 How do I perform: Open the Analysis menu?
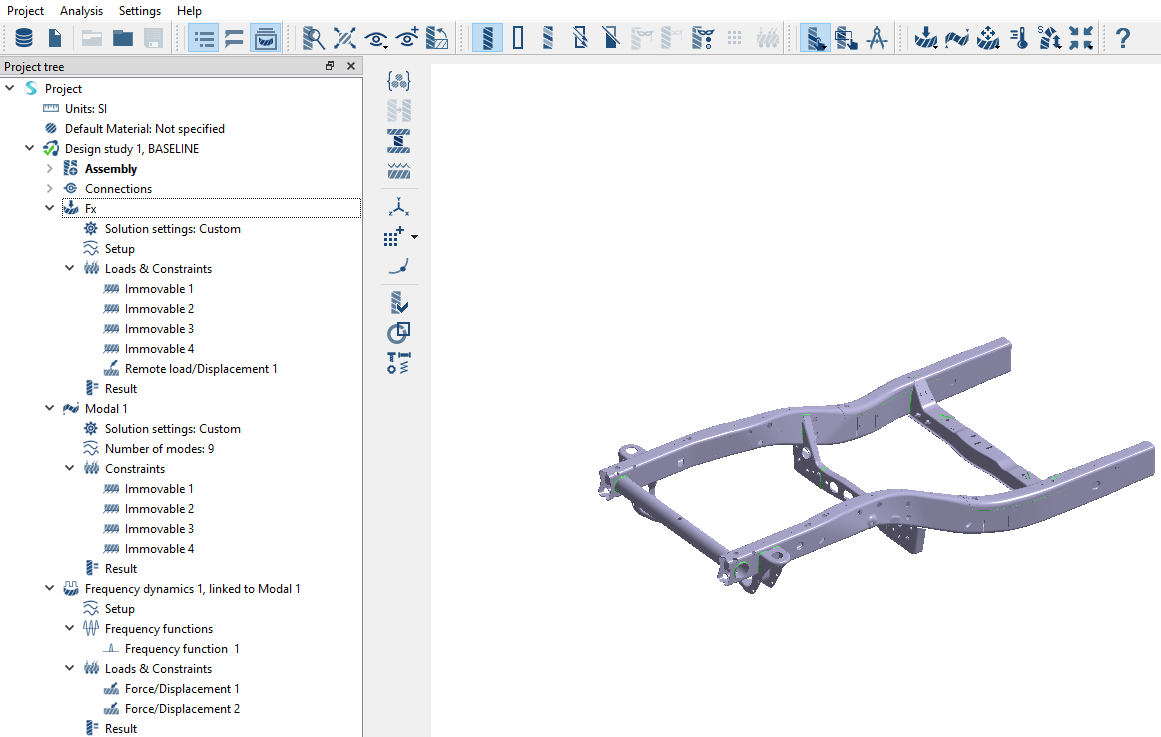(x=81, y=11)
